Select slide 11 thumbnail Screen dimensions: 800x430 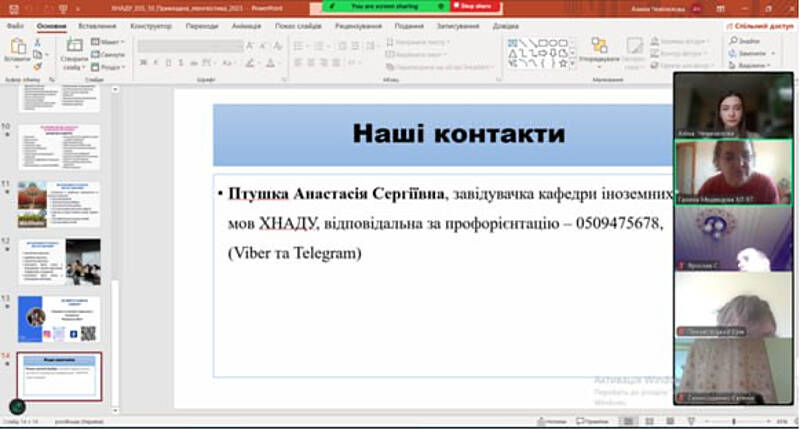coord(59,204)
